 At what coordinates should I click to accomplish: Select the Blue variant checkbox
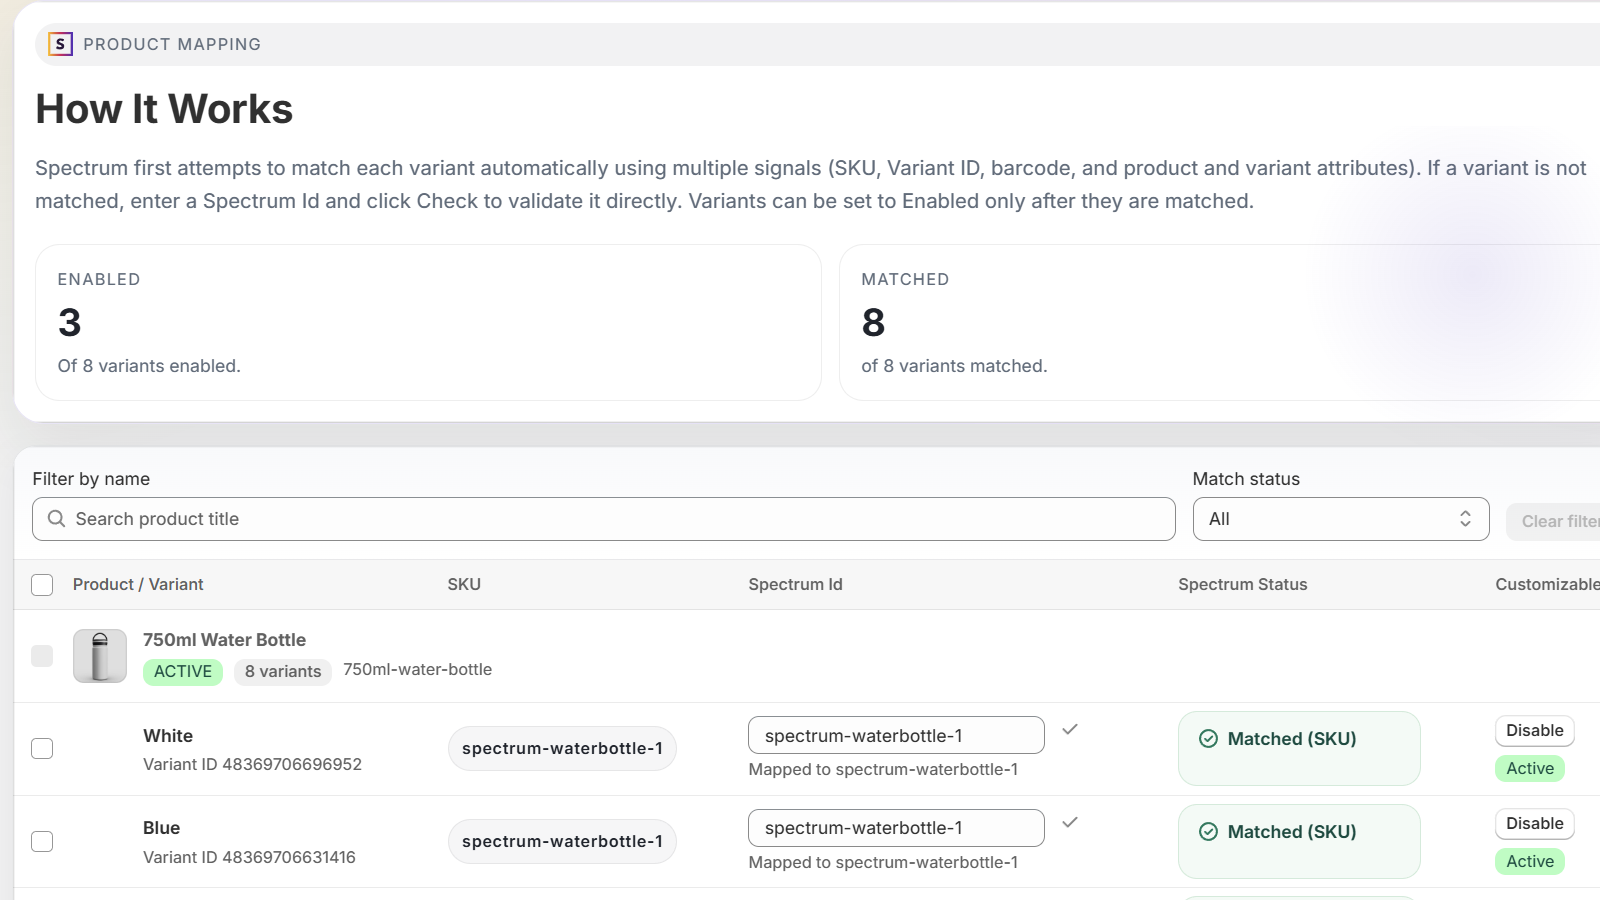[42, 842]
